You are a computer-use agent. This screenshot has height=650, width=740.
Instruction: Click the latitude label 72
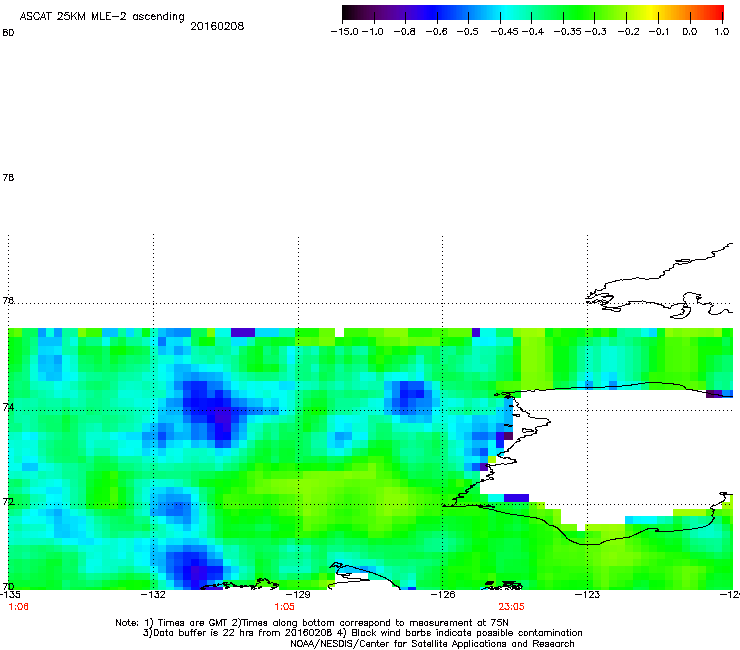(8, 501)
